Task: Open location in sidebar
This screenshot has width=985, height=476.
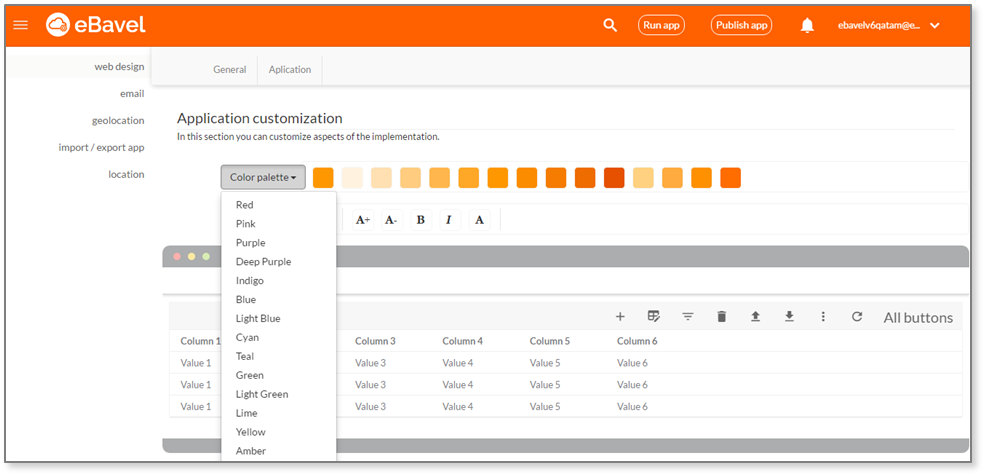Action: tap(126, 175)
